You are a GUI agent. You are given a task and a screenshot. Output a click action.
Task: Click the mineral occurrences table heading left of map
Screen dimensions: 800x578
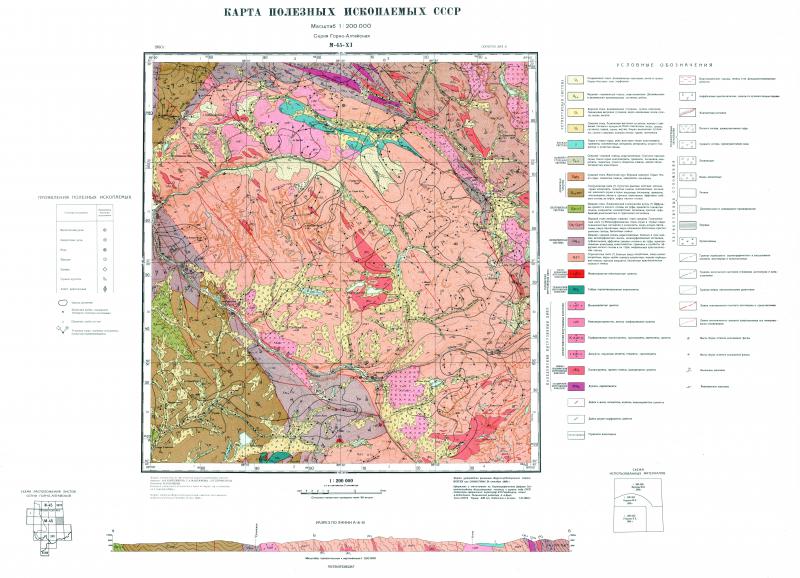click(x=86, y=196)
